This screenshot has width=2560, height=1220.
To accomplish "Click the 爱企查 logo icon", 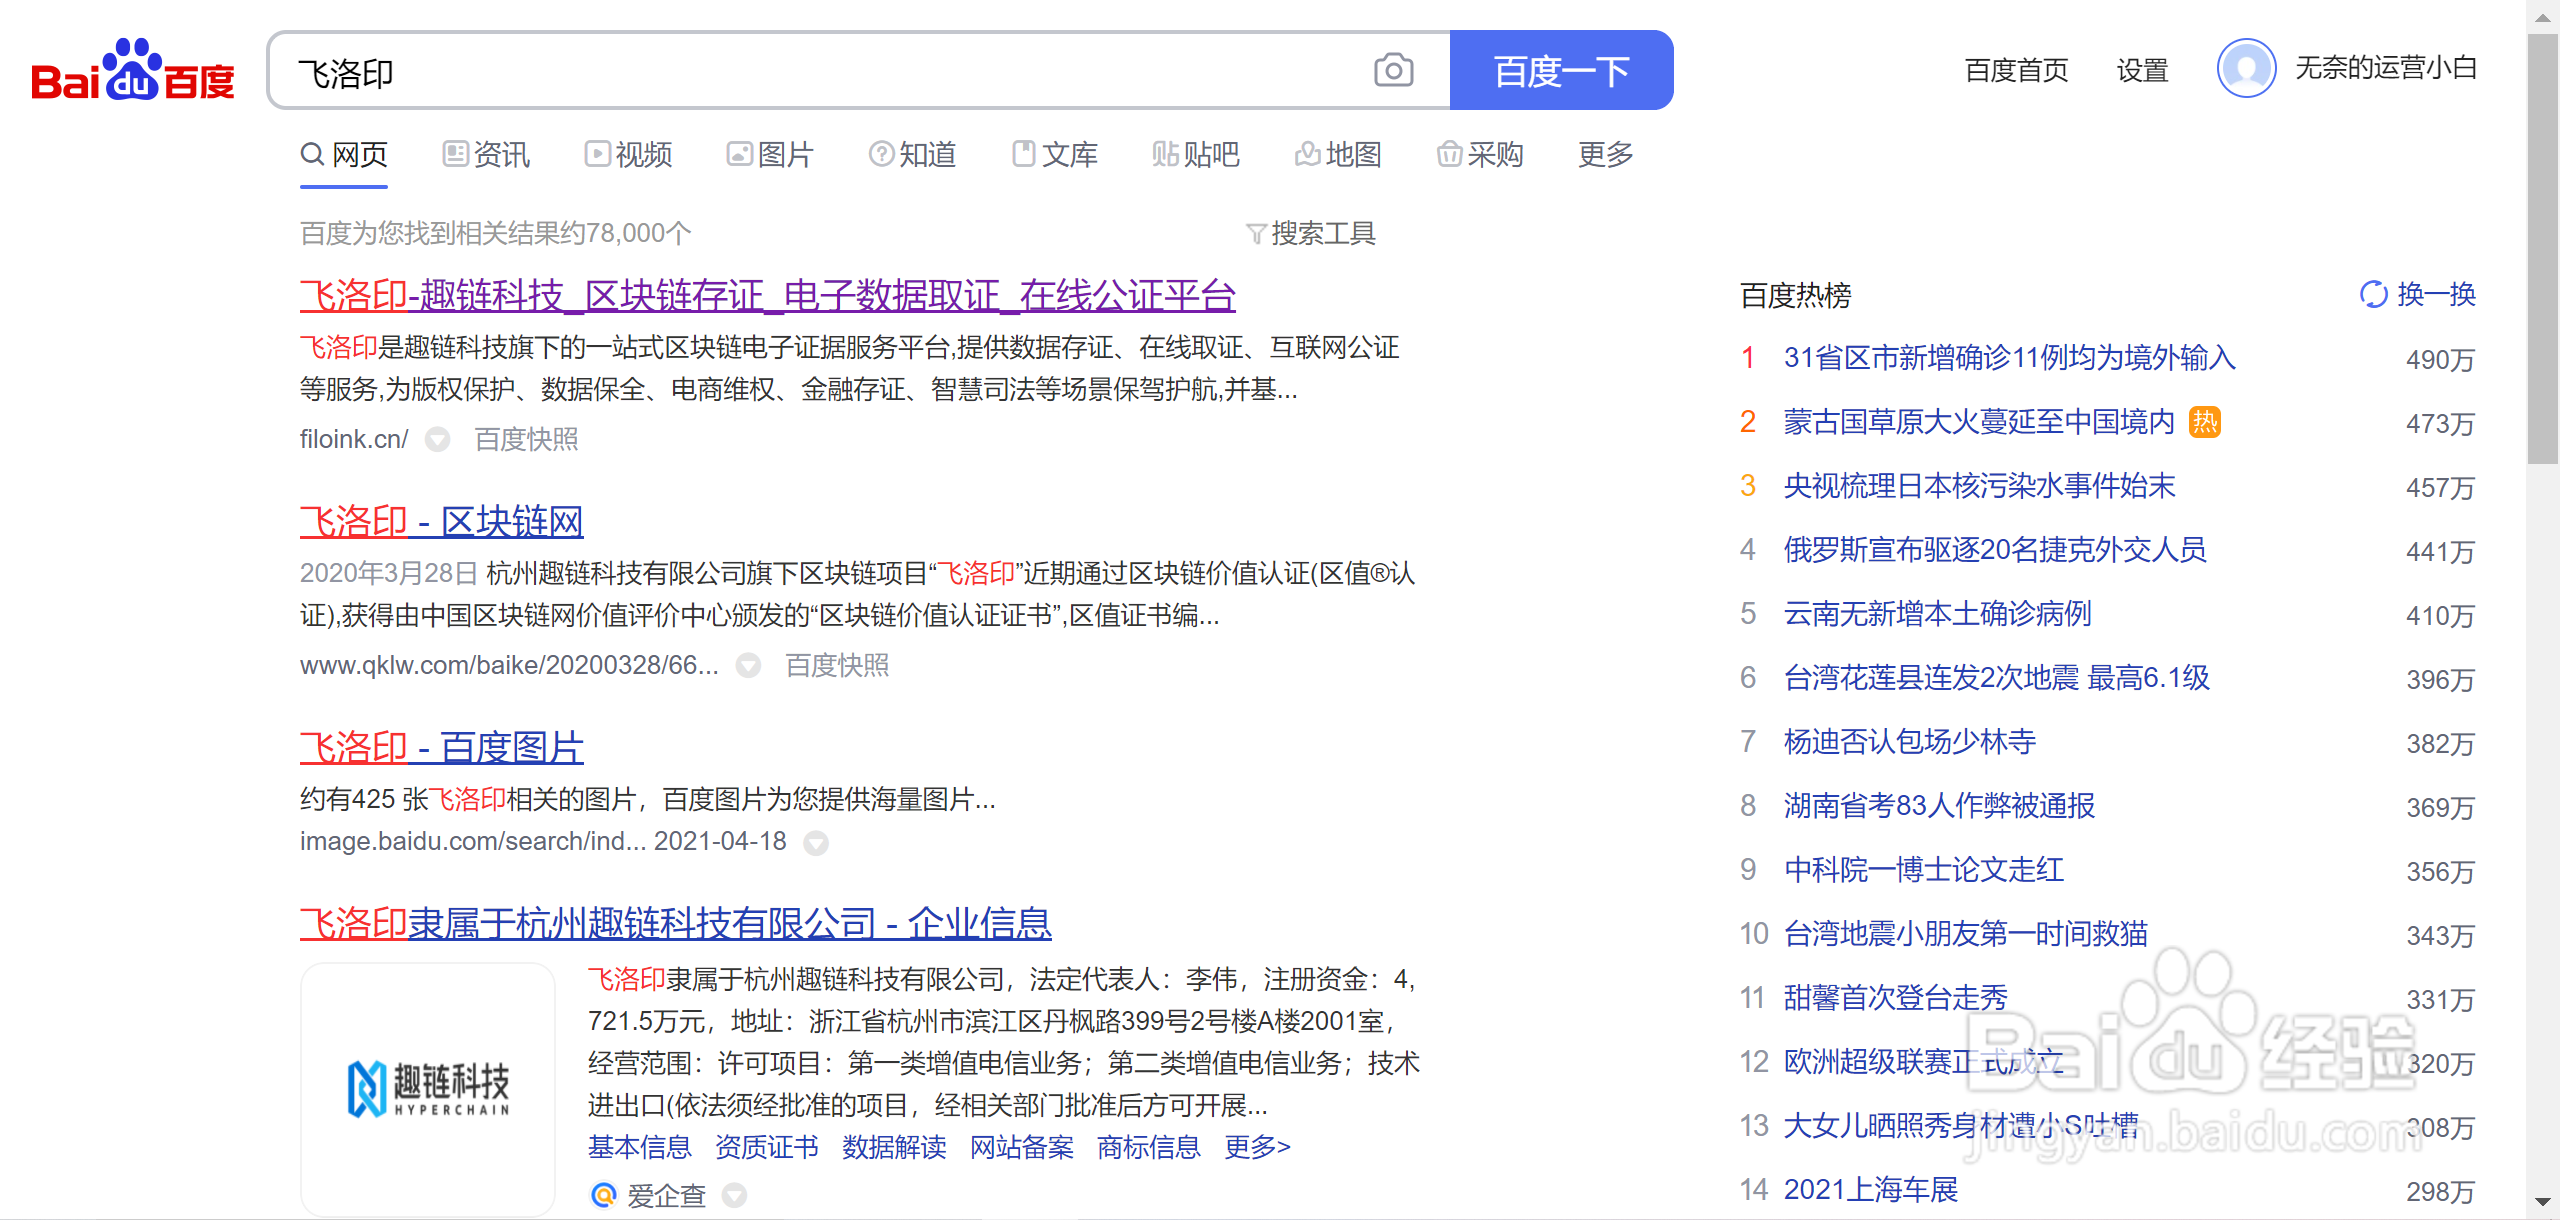I will pyautogui.click(x=603, y=1194).
